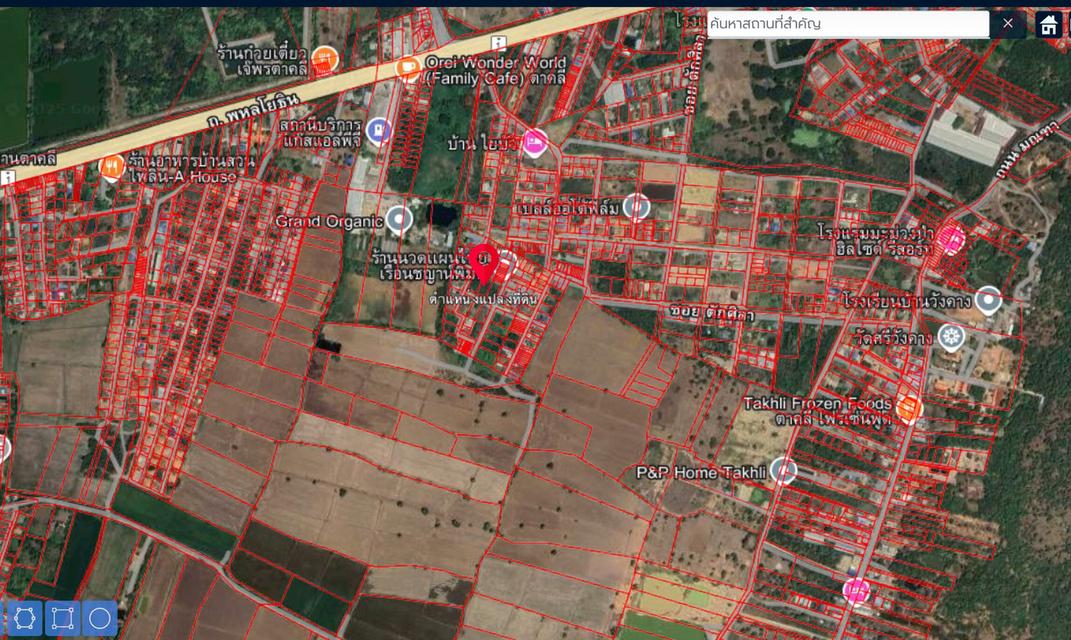Select the circle drawing tool

(100, 618)
